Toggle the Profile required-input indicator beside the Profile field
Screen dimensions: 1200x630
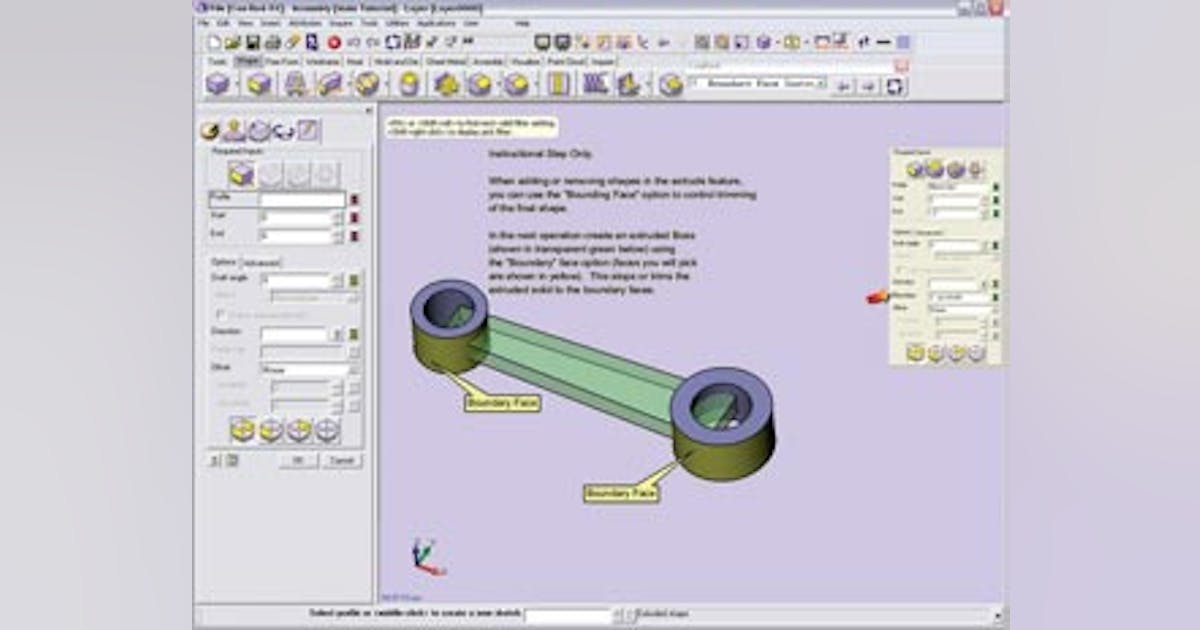[x=354, y=198]
